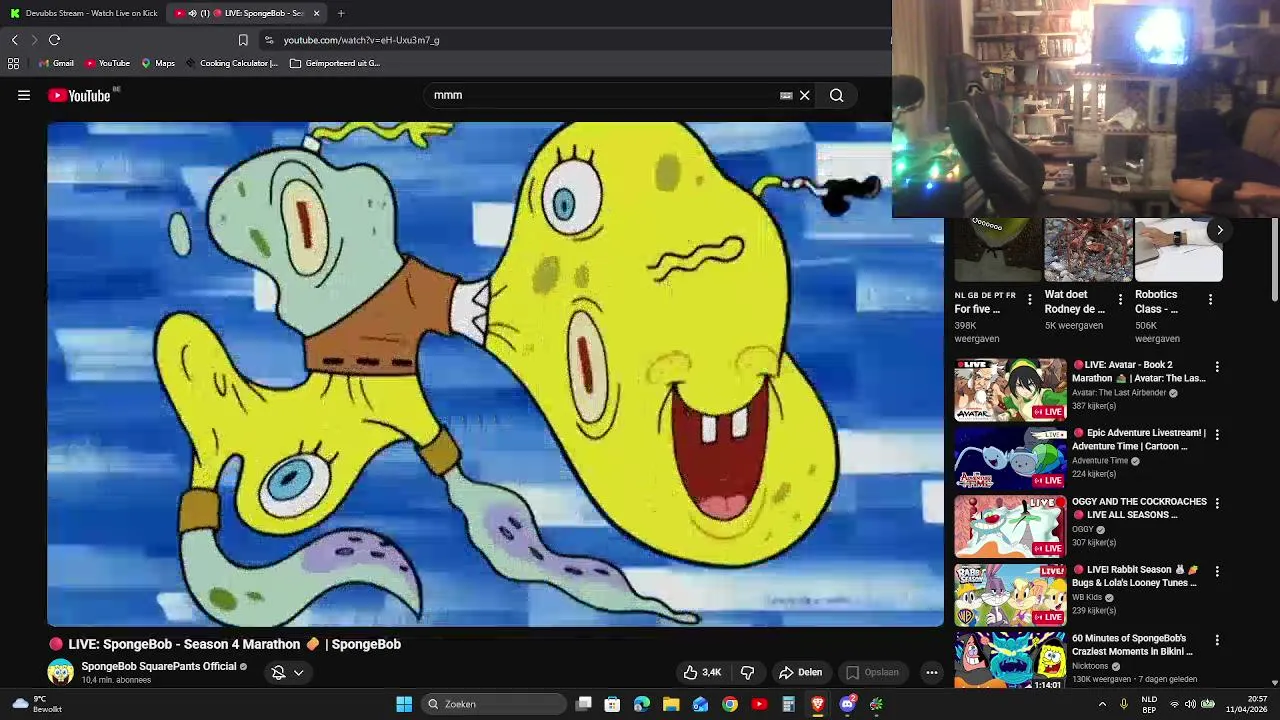Share the video via Delen button
1280x720 pixels.
click(801, 672)
